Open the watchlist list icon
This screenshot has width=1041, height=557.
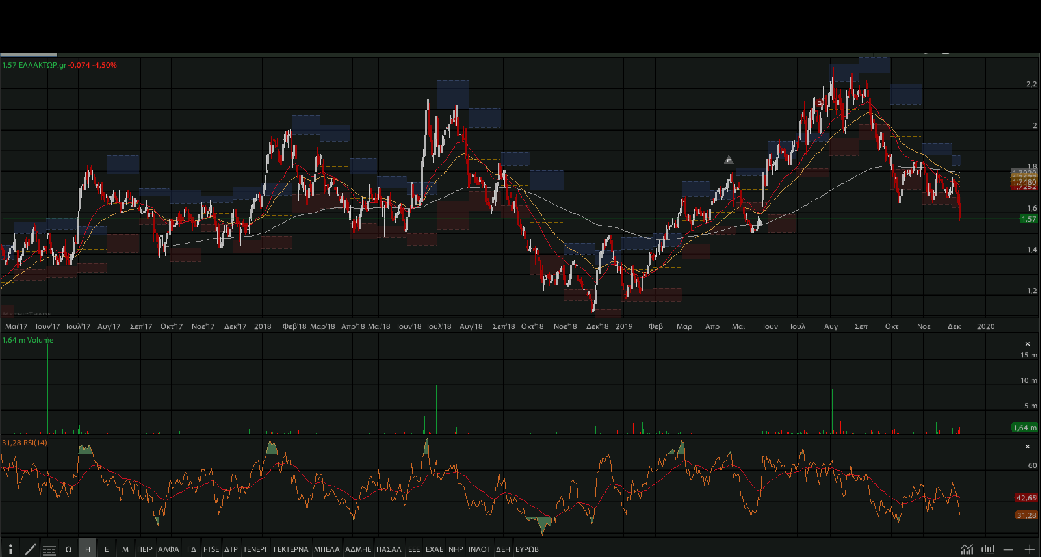click(49, 549)
